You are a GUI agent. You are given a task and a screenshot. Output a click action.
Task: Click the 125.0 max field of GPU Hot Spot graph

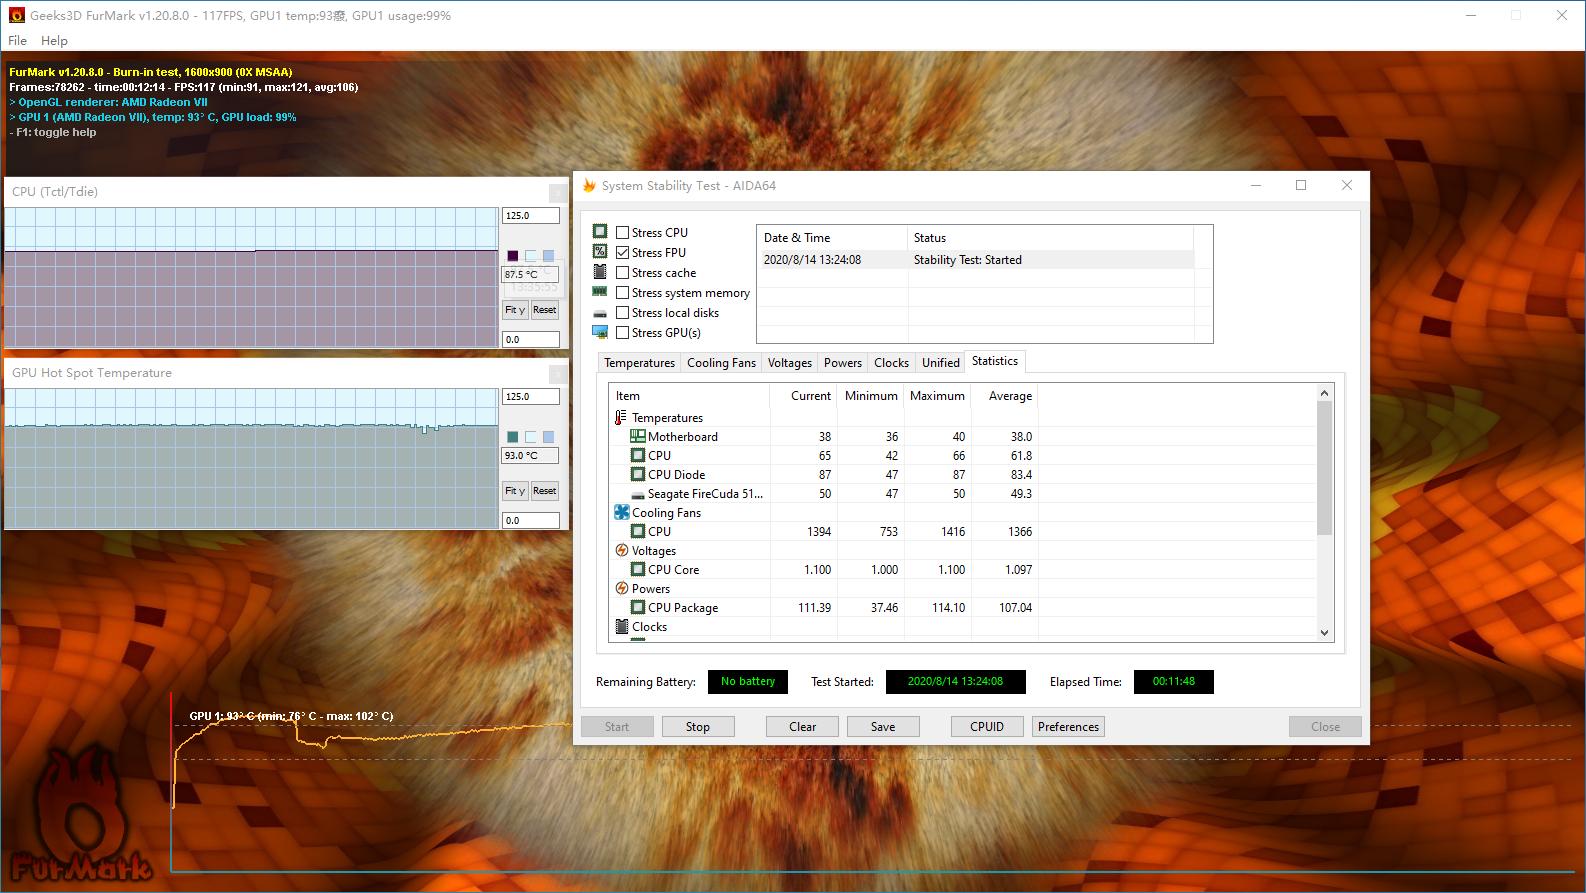[x=530, y=397]
